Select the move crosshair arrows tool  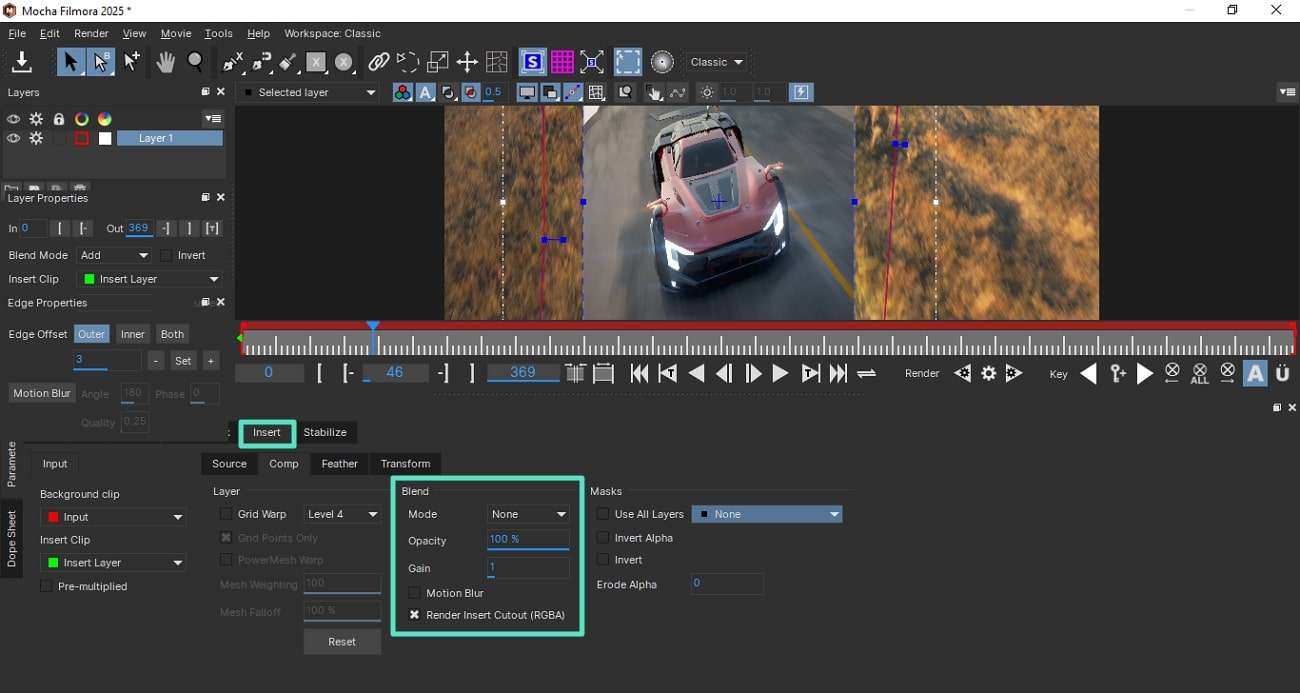467,63
